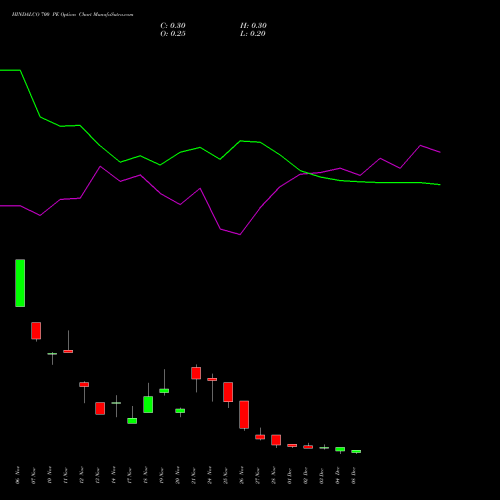Click the 21 Nov date axis label
This screenshot has width=500, height=500.
194,475
